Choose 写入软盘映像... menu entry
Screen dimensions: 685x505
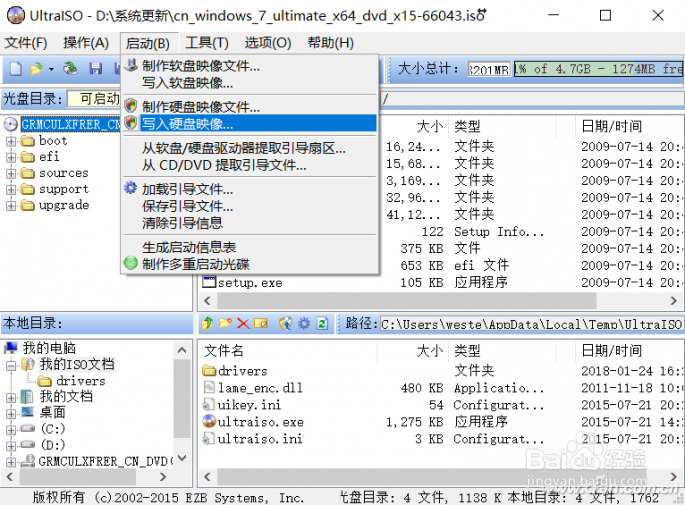249,83
